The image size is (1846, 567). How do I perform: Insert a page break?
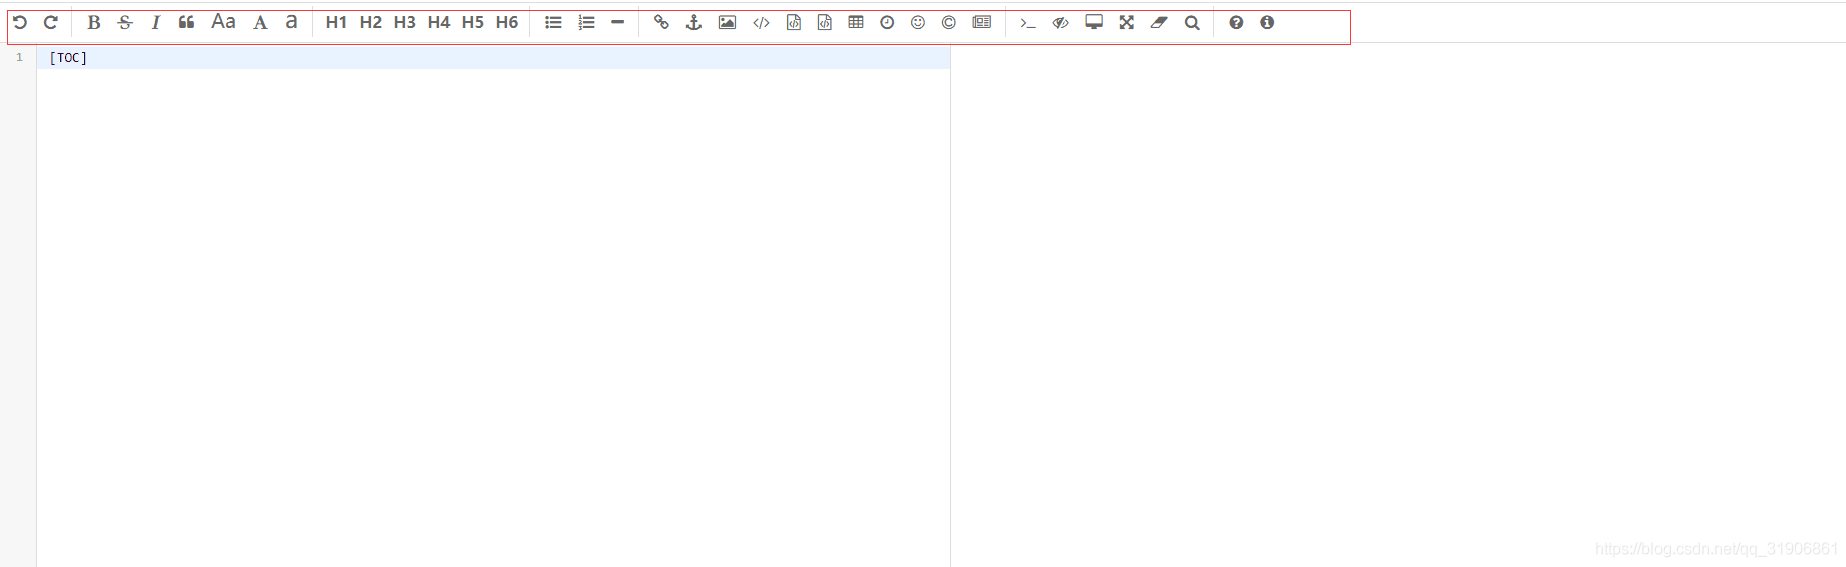(982, 22)
